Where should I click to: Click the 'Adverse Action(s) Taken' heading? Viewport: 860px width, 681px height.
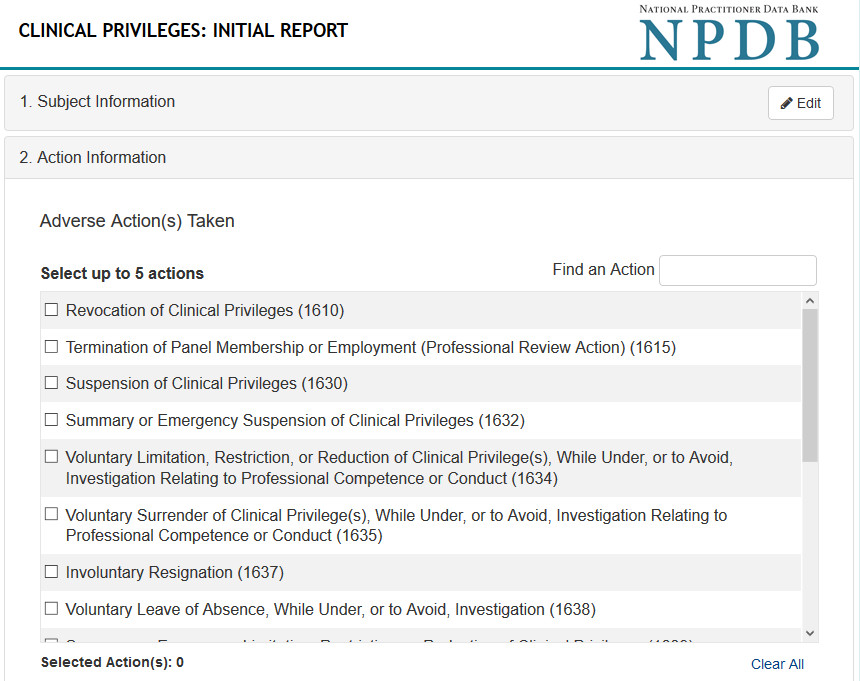tap(137, 221)
